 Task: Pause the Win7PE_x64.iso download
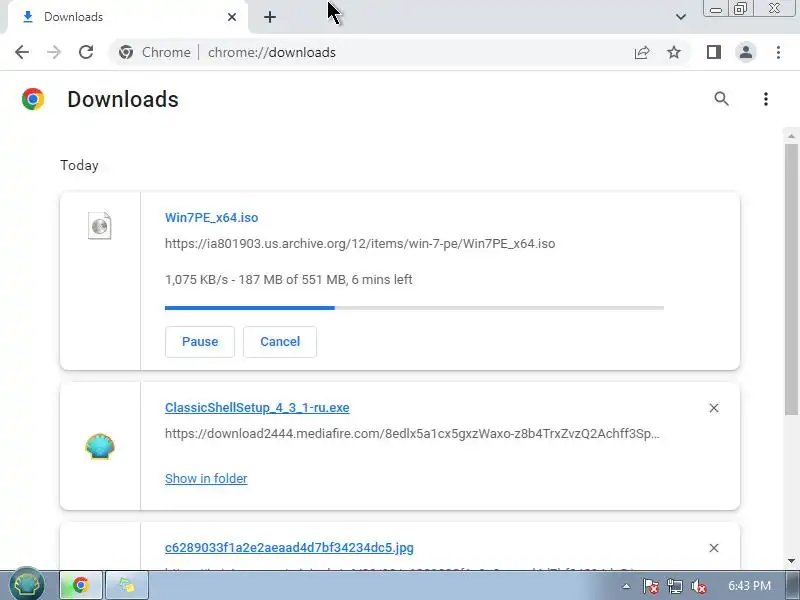tap(199, 342)
